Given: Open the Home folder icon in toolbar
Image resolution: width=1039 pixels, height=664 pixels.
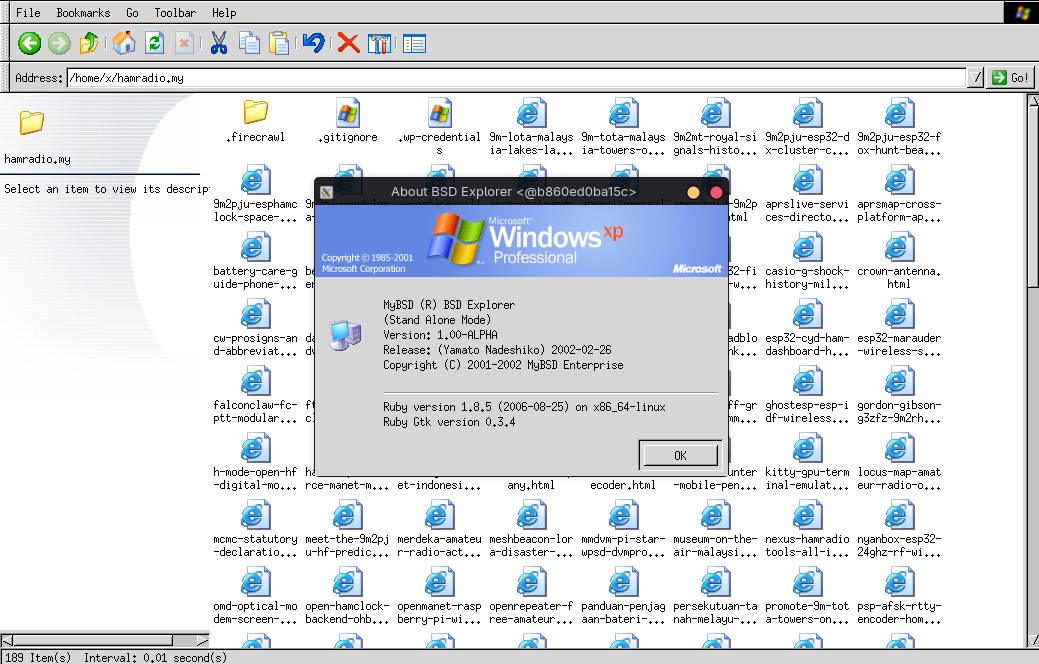Looking at the screenshot, I should tap(124, 44).
